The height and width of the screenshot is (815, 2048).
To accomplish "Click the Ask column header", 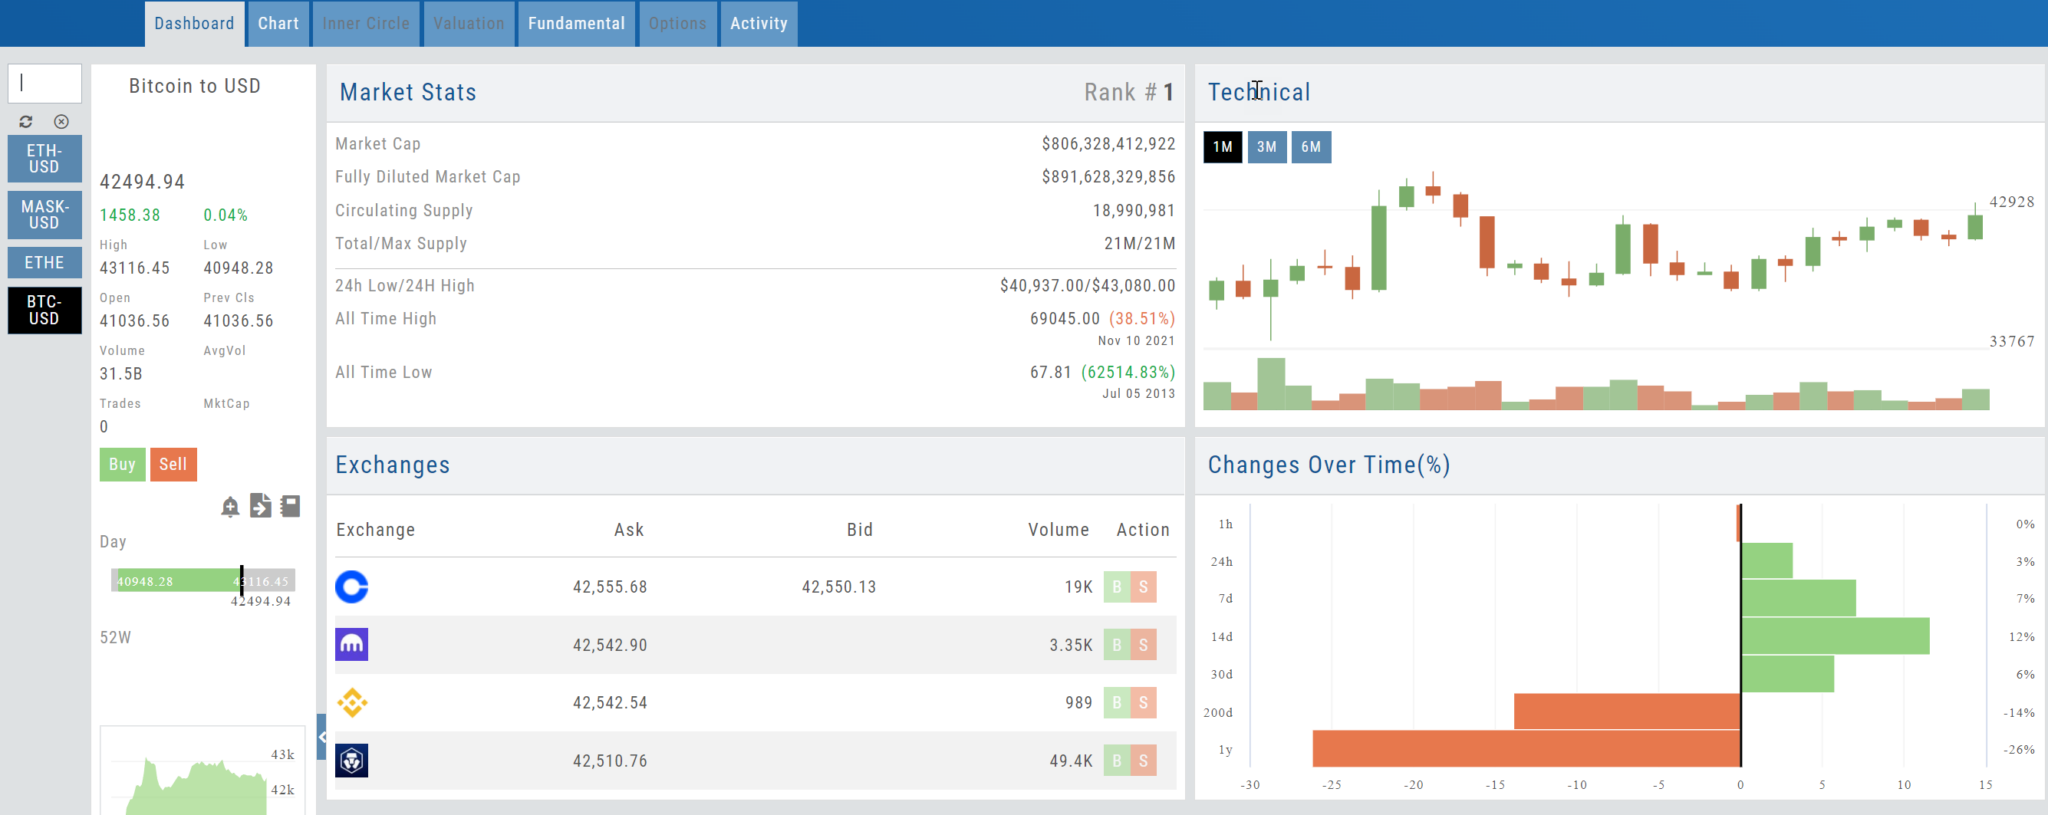I will [629, 530].
